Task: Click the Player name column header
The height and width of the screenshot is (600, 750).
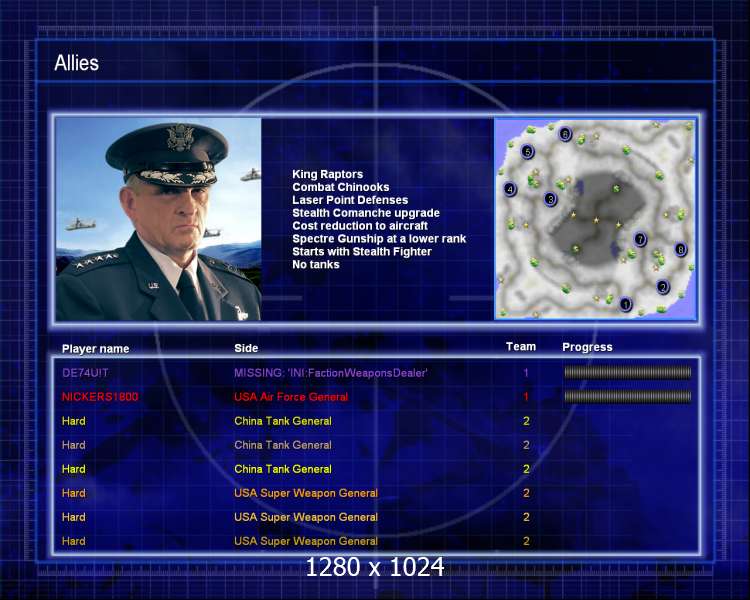Action: pyautogui.click(x=96, y=349)
